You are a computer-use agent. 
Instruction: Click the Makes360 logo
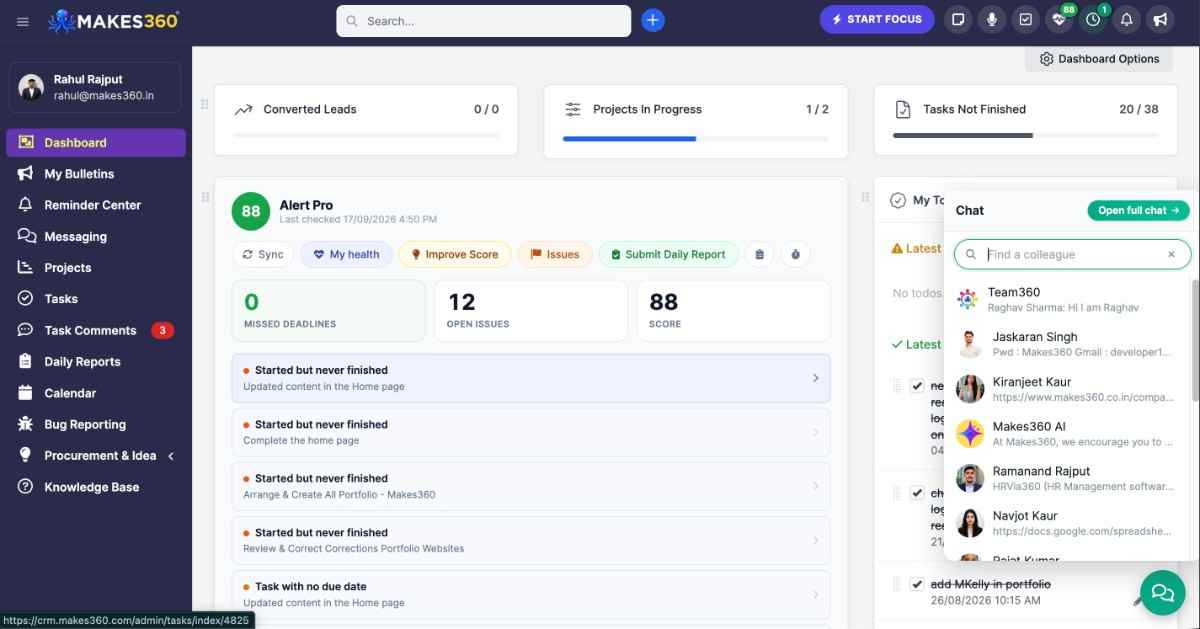[114, 20]
